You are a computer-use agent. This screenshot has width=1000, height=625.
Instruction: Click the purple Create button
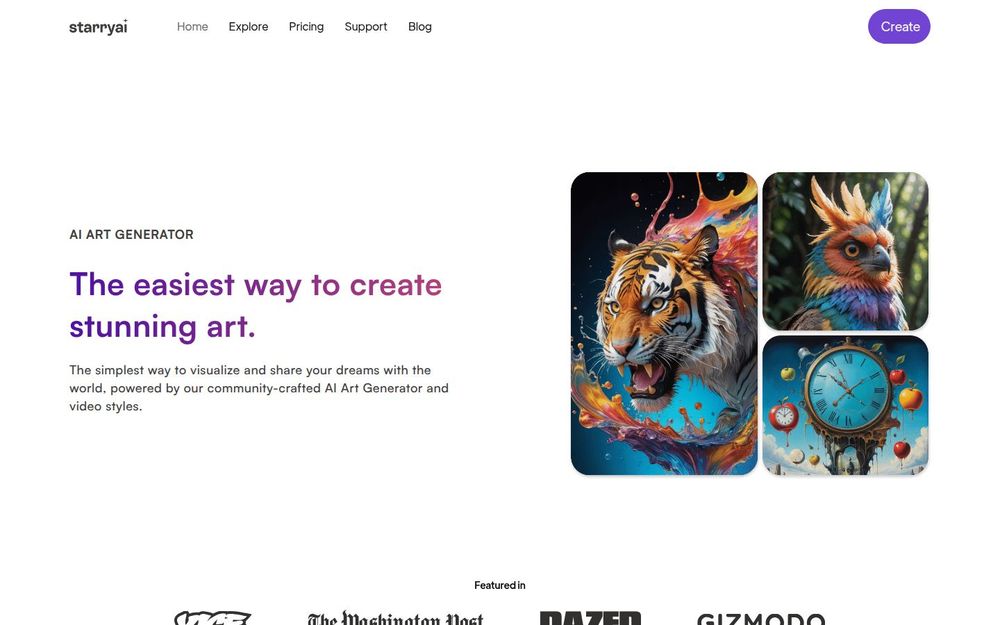899,27
